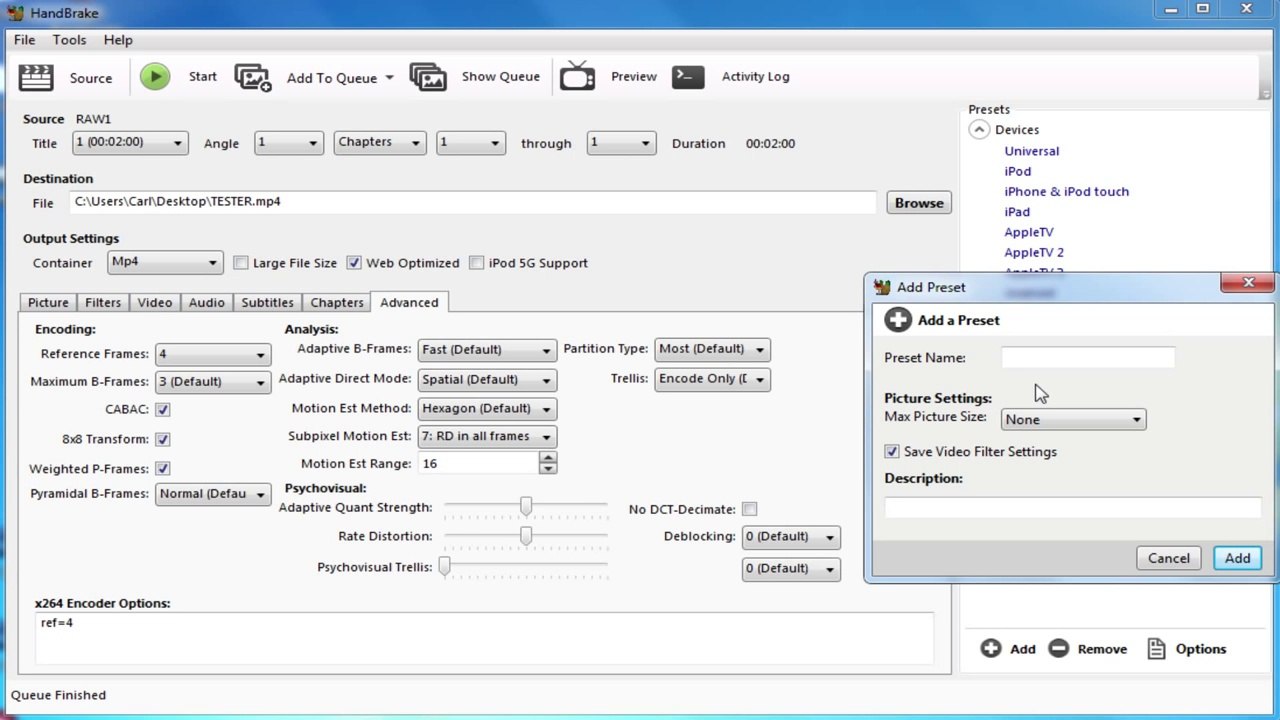Open Subpixel Motion Est dropdown
The width and height of the screenshot is (1280, 720).
[x=487, y=437]
